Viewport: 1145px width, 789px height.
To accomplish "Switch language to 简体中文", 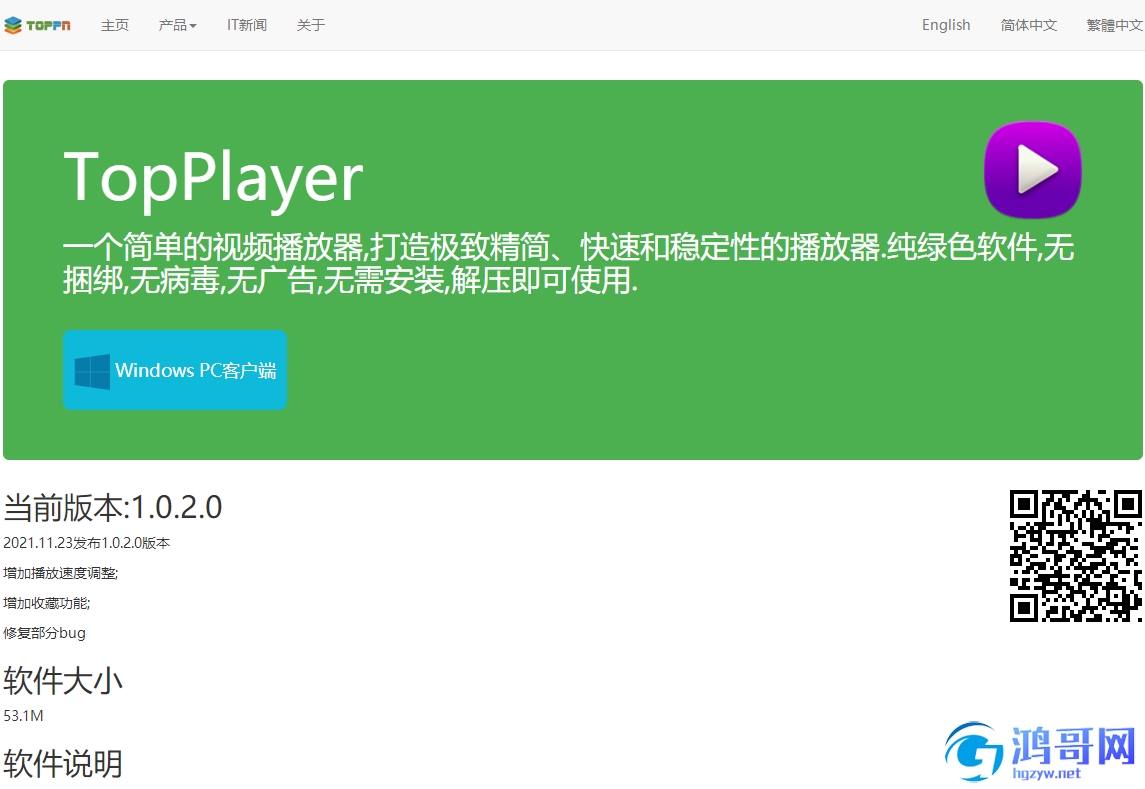I will coord(1028,26).
